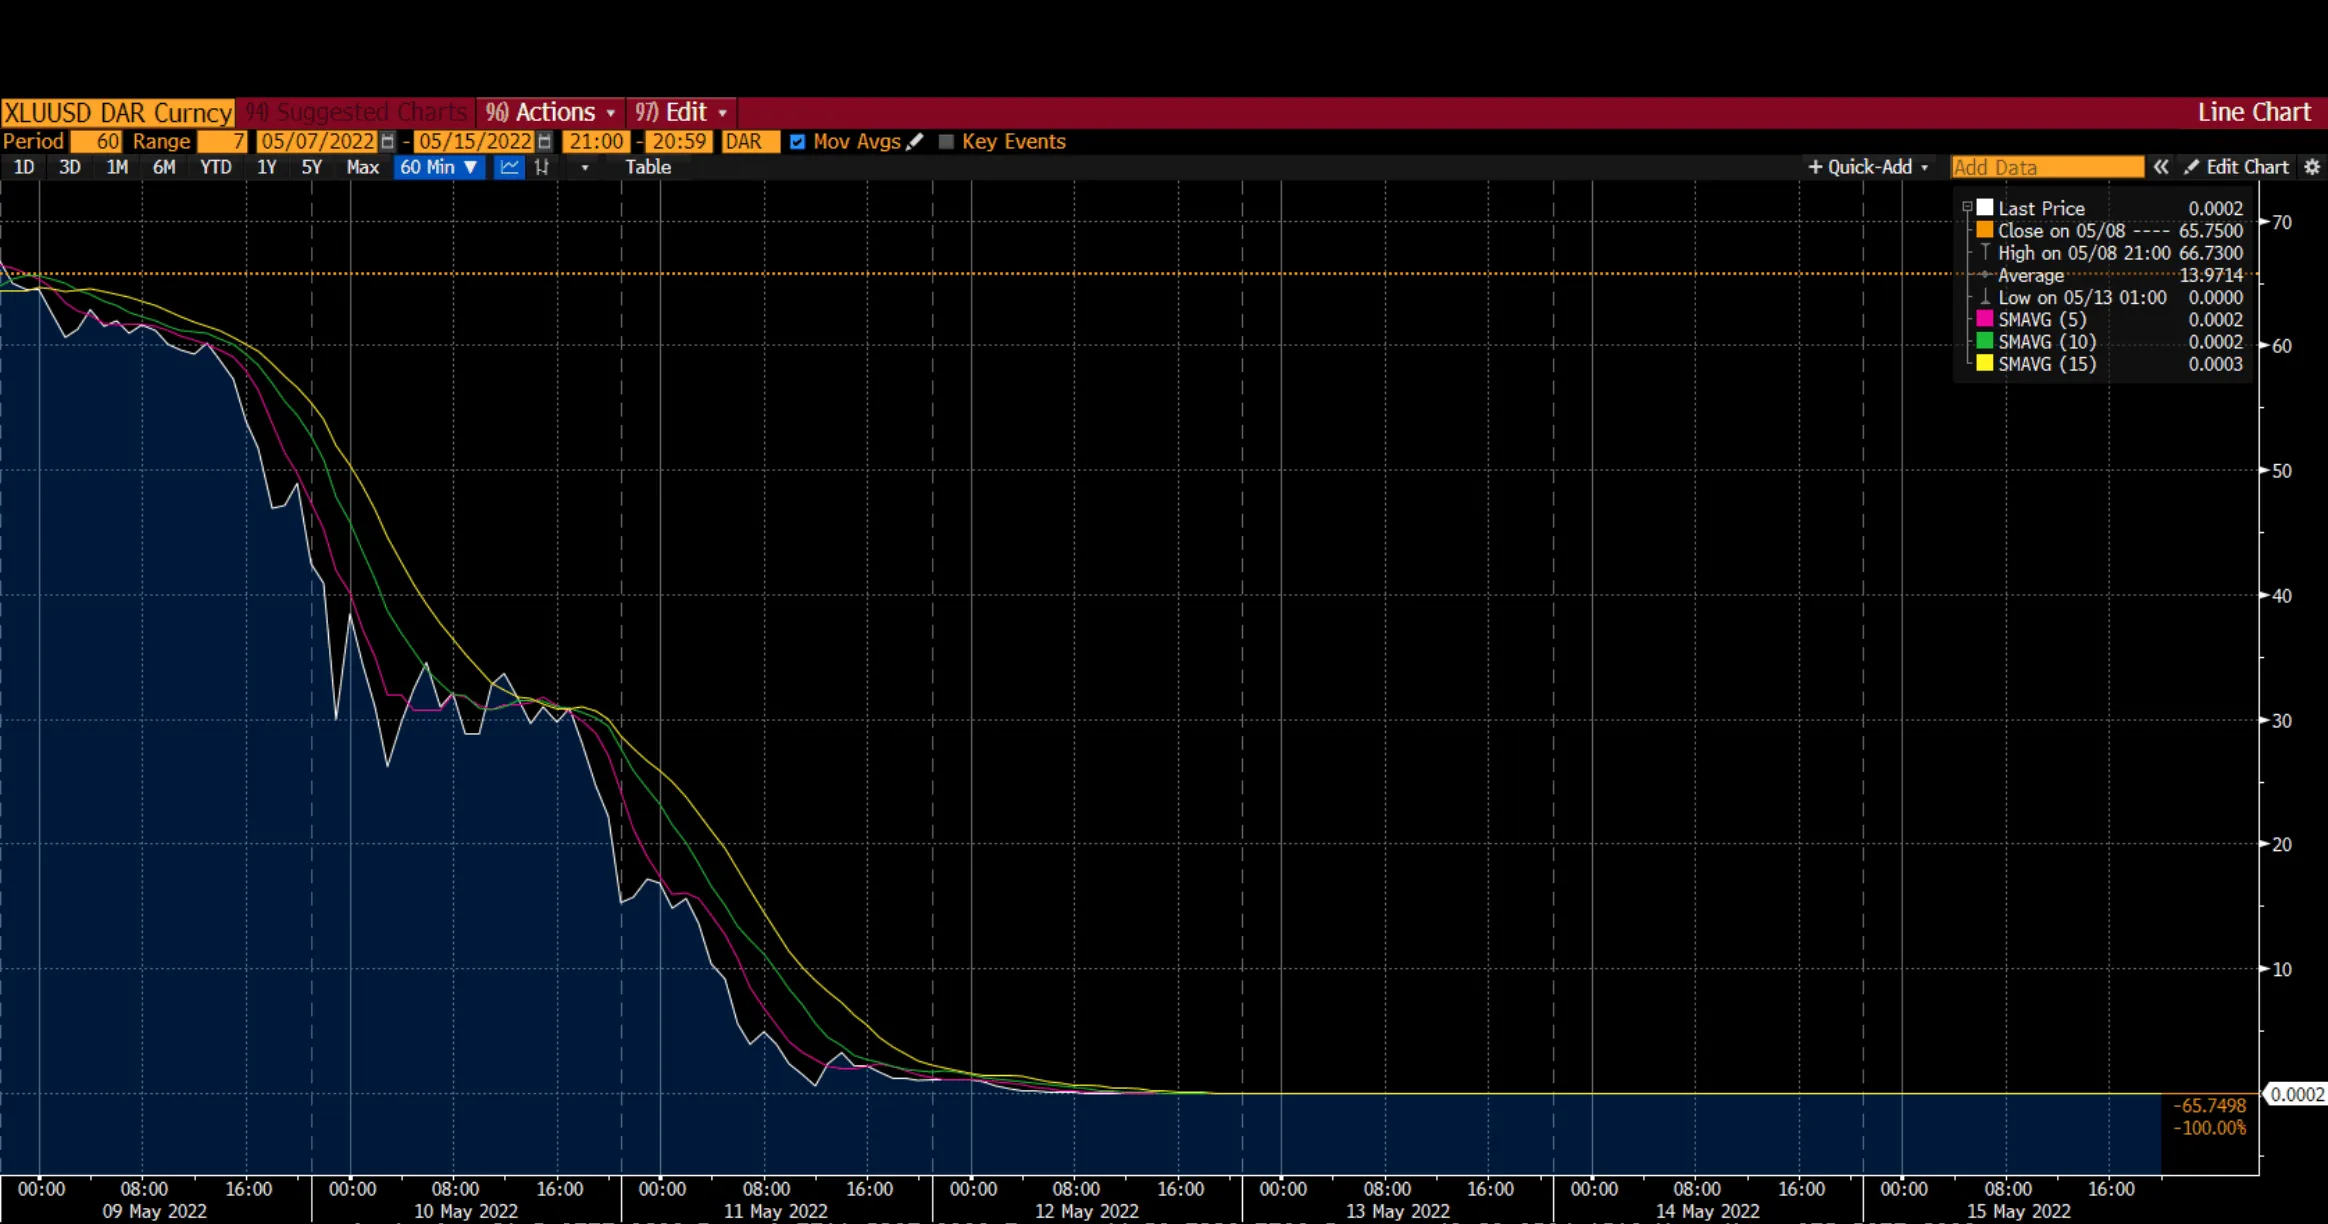Click the collapse panel double-chevron icon
Viewport: 2328px width, 1224px height.
tap(2161, 167)
